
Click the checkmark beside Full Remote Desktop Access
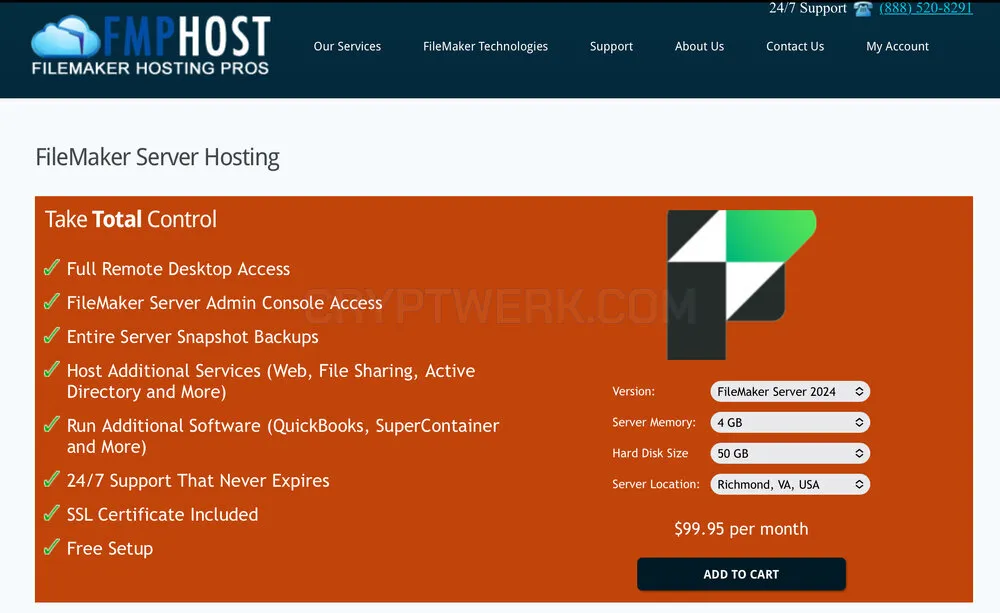coord(52,267)
